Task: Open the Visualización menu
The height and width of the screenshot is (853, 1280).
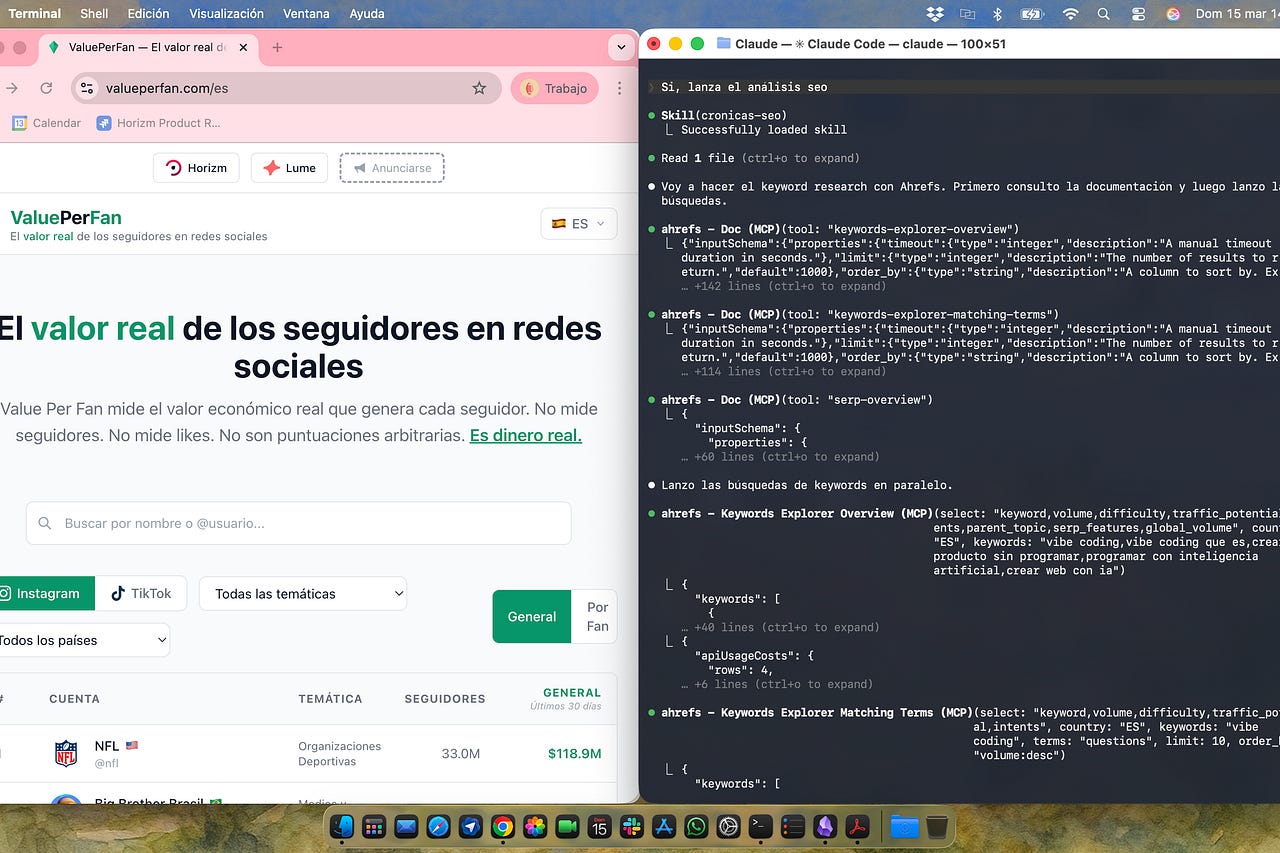Action: [227, 14]
